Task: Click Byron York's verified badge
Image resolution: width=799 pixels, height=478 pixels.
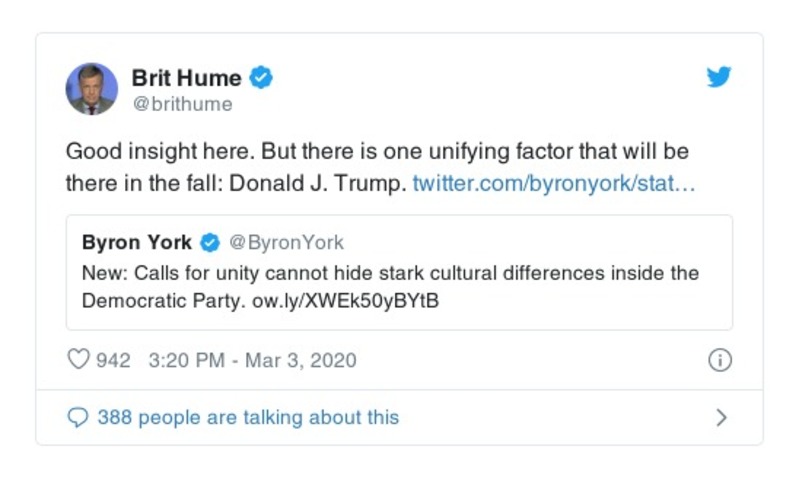Action: 210,242
